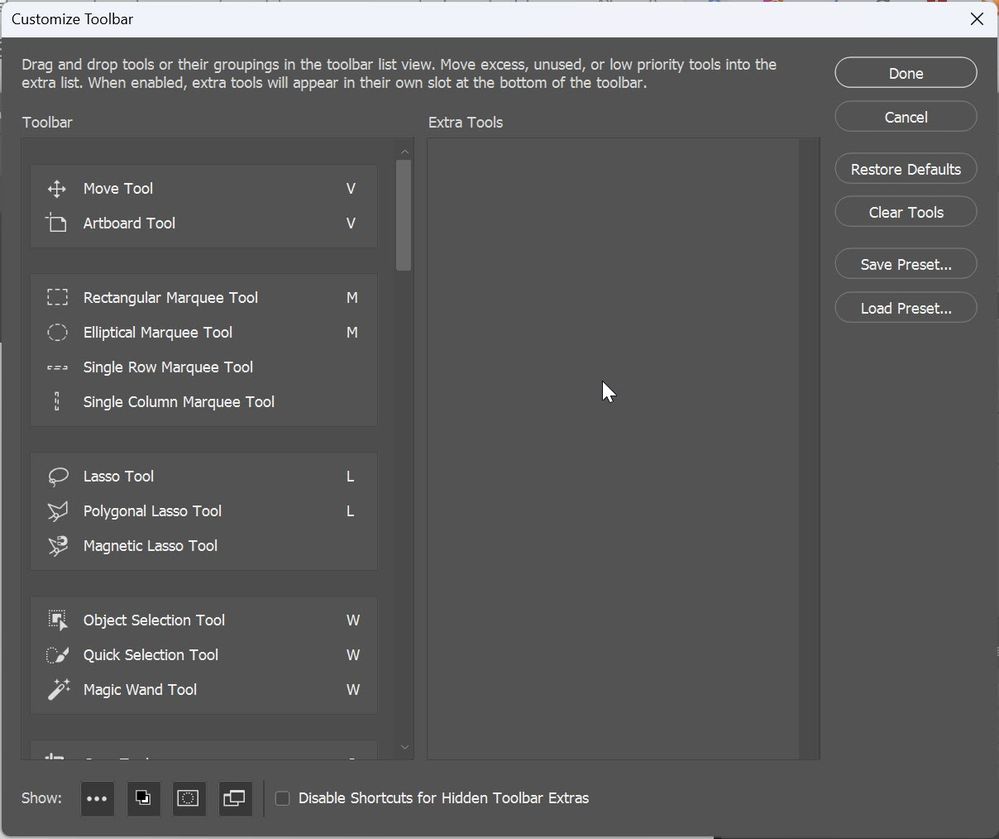Click Restore Defaults
This screenshot has width=999, height=839.
pos(905,169)
